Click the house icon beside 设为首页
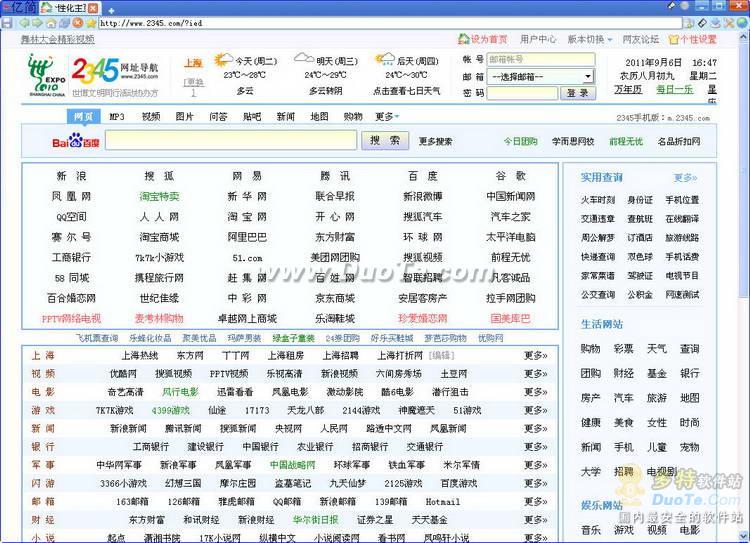Viewport: 750px width, 543px height. [x=463, y=39]
